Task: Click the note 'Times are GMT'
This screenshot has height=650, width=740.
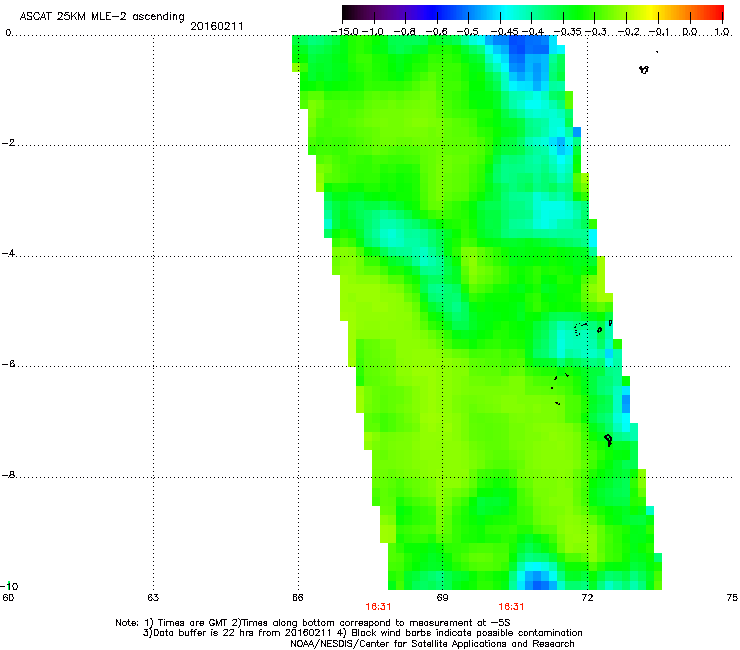Action: tap(192, 623)
